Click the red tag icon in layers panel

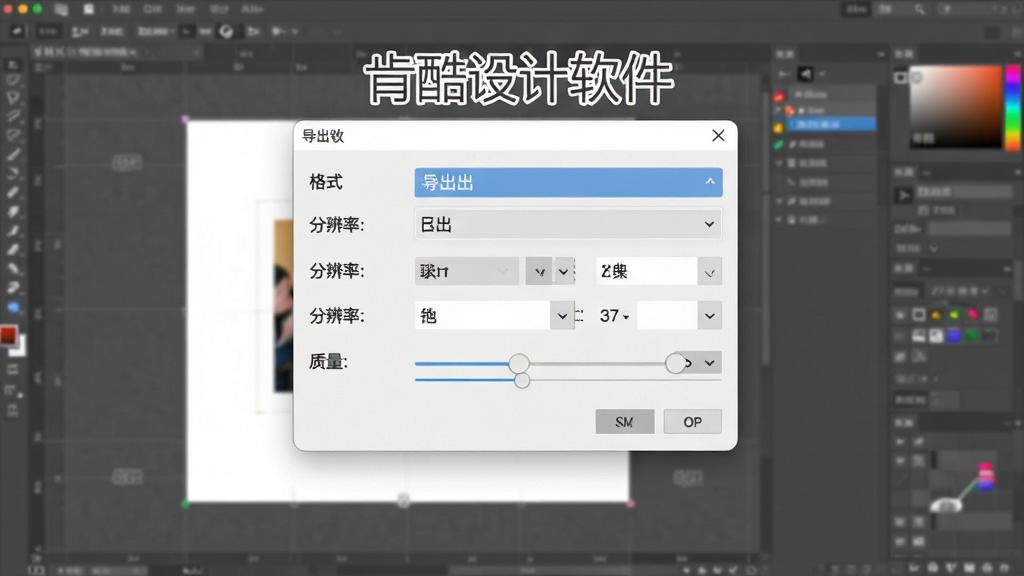778,97
